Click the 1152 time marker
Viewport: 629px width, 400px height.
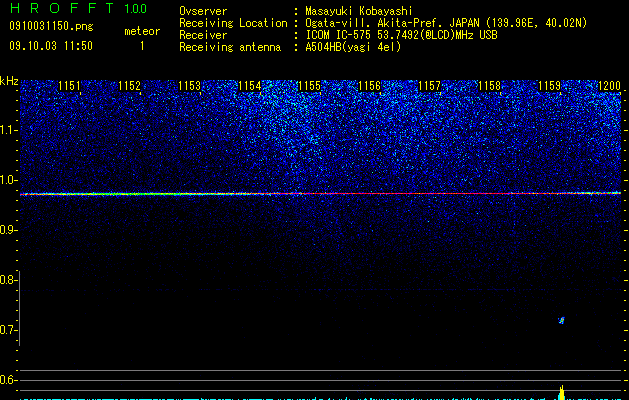pos(130,86)
